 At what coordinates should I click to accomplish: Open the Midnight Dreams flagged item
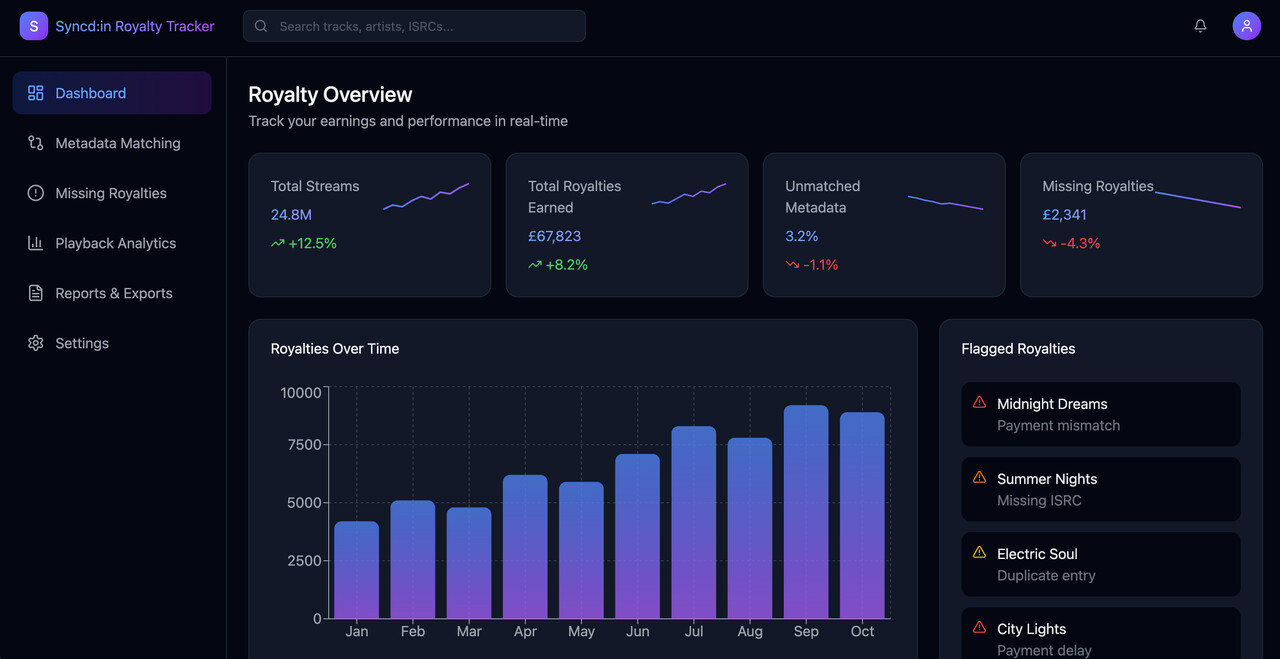[1101, 414]
